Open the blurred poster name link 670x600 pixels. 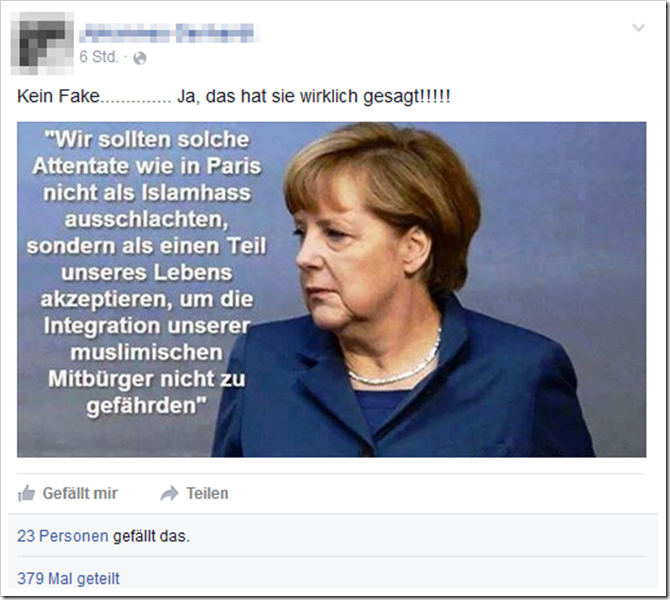click(169, 33)
